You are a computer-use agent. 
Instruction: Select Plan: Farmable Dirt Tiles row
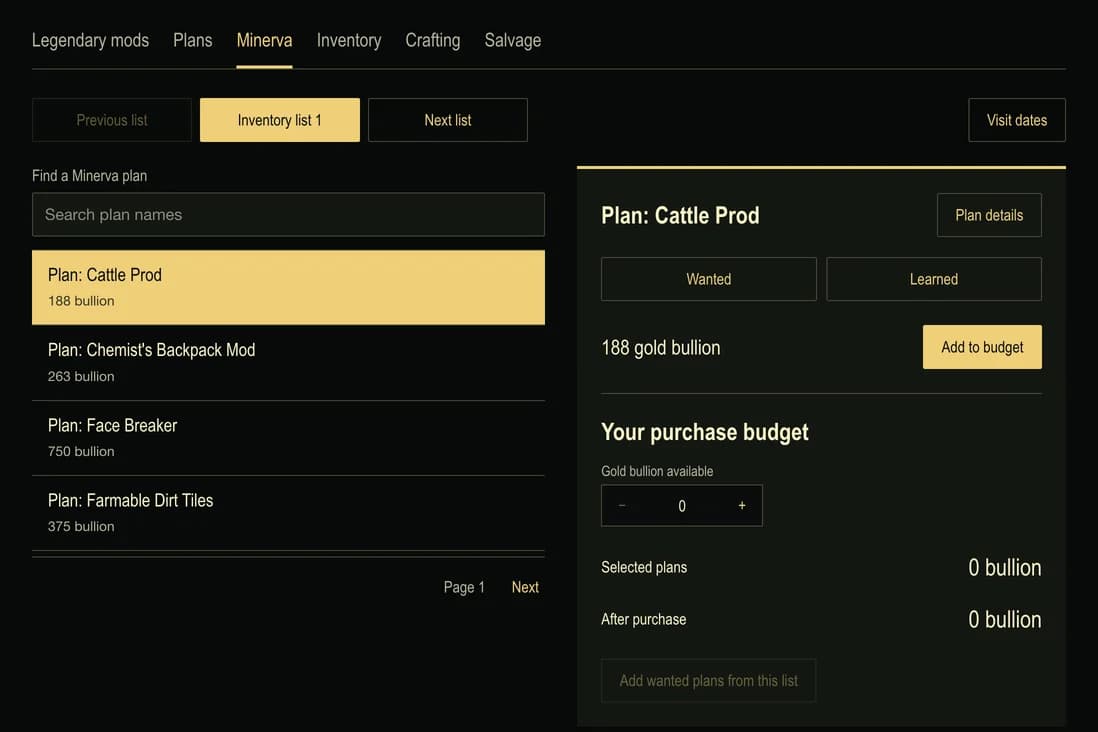point(289,513)
